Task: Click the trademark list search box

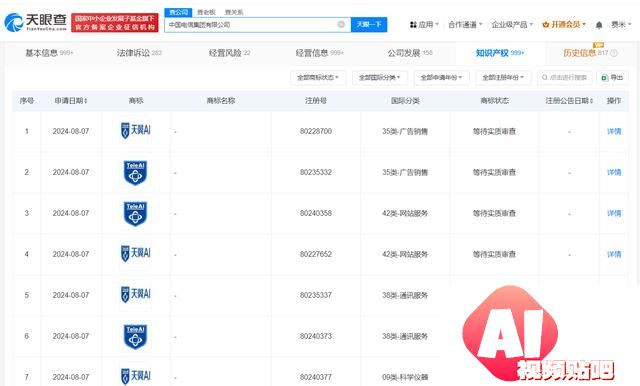Action: (x=565, y=78)
